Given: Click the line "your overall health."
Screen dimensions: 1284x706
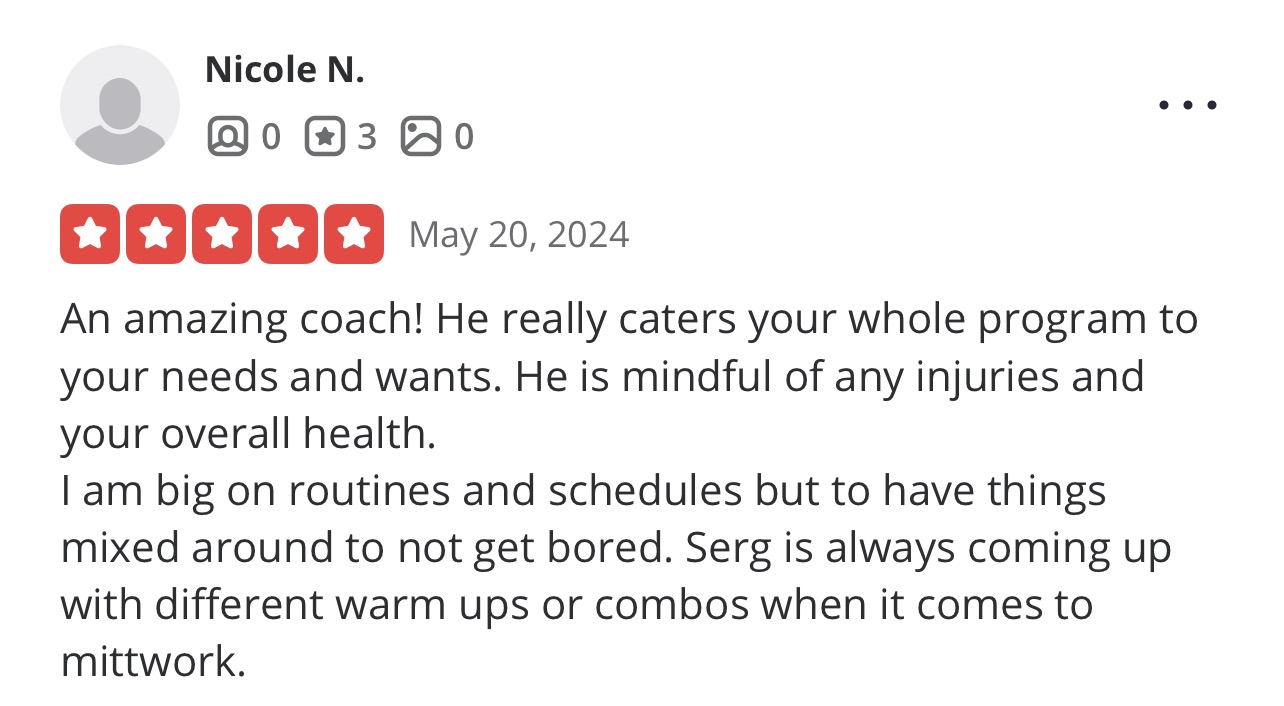Looking at the screenshot, I should (248, 435).
